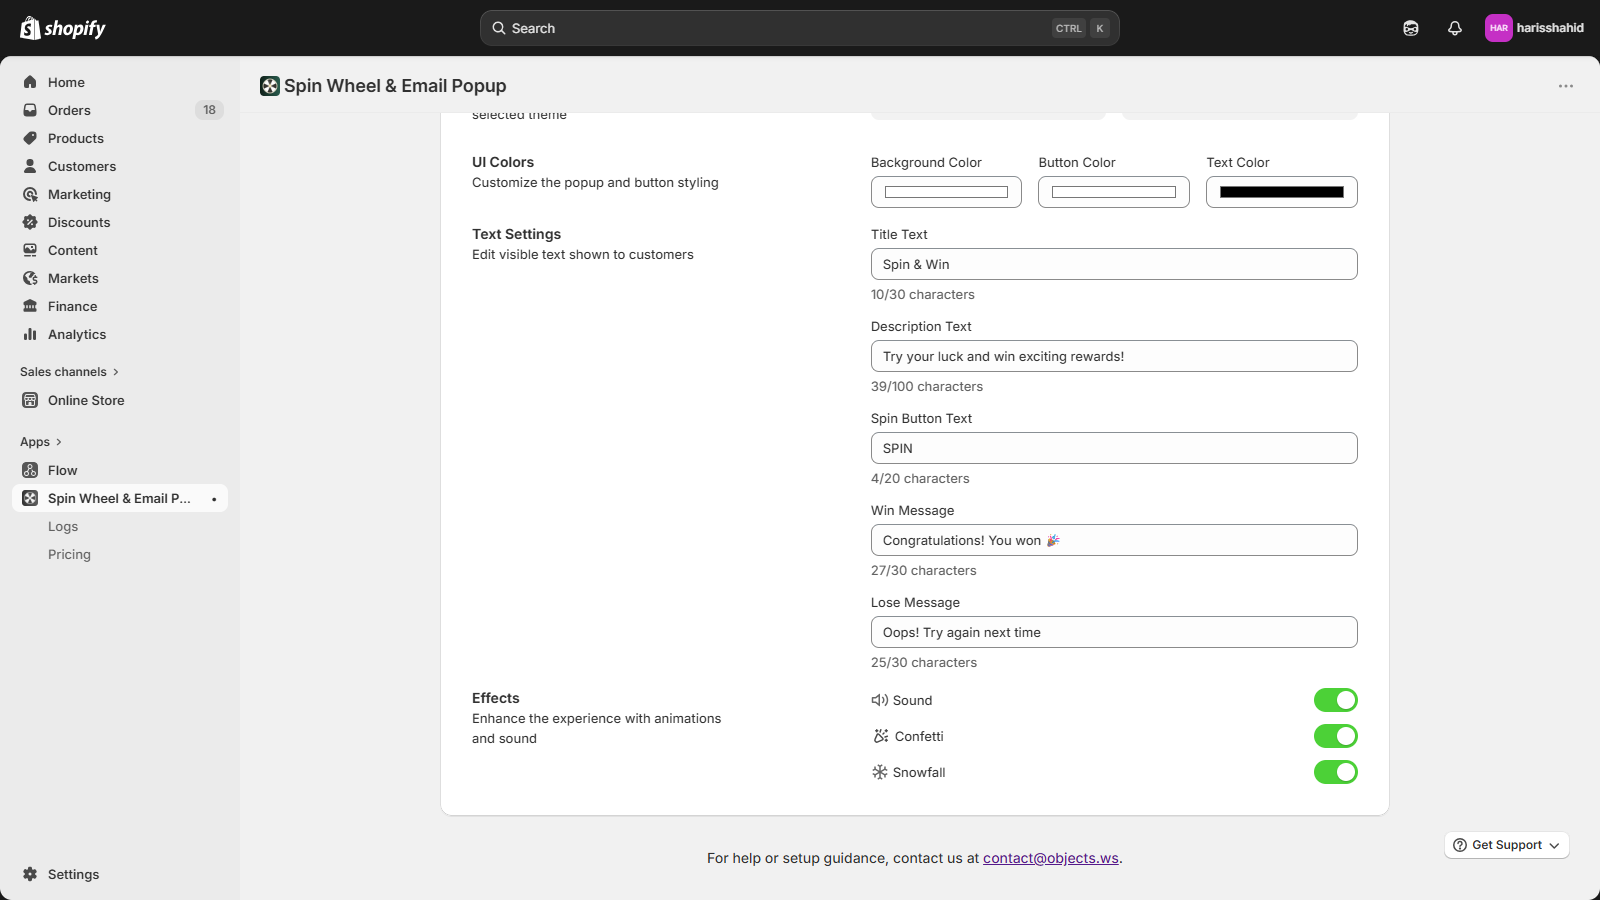Open Discounts in the sidebar
The width and height of the screenshot is (1600, 900).
pos(79,222)
